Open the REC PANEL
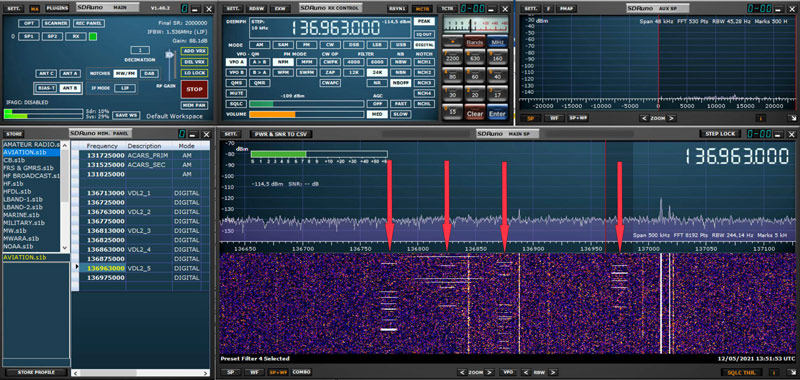 (89, 23)
